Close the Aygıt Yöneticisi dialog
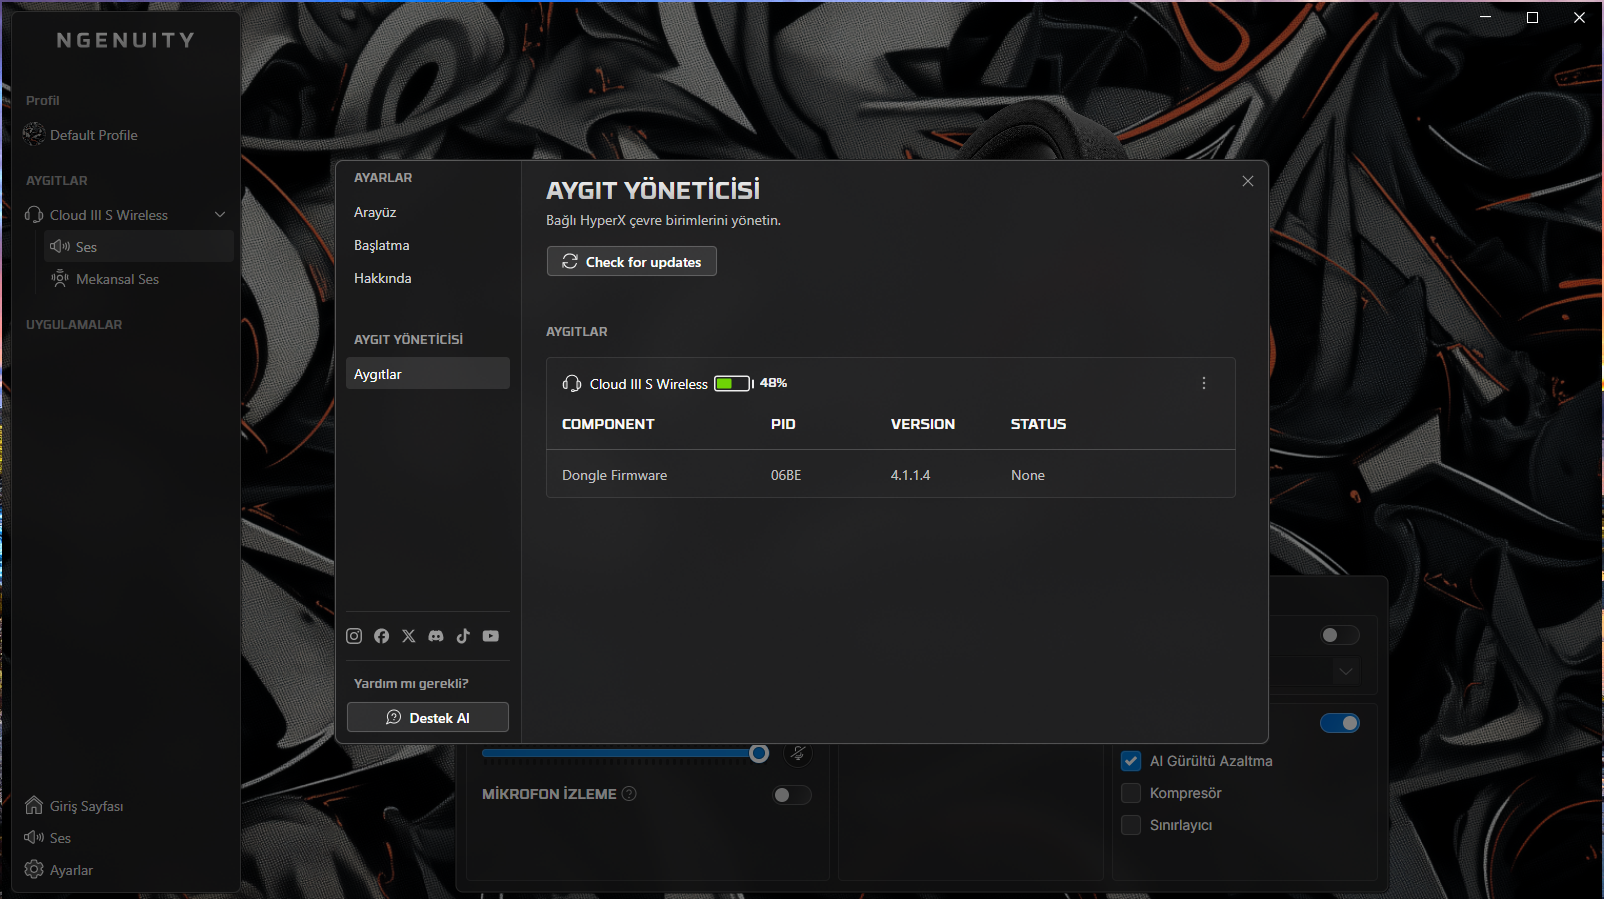The width and height of the screenshot is (1604, 899). tap(1248, 181)
